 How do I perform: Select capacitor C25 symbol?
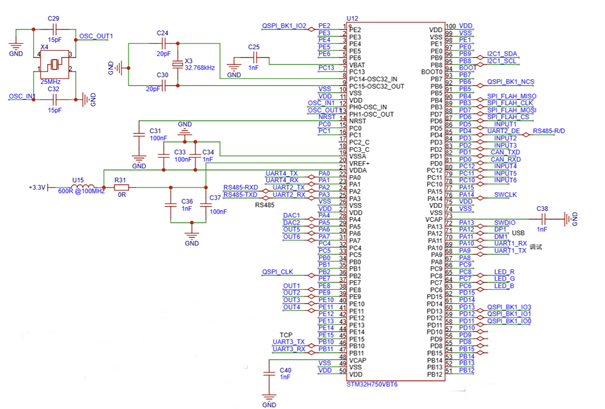coord(254,58)
